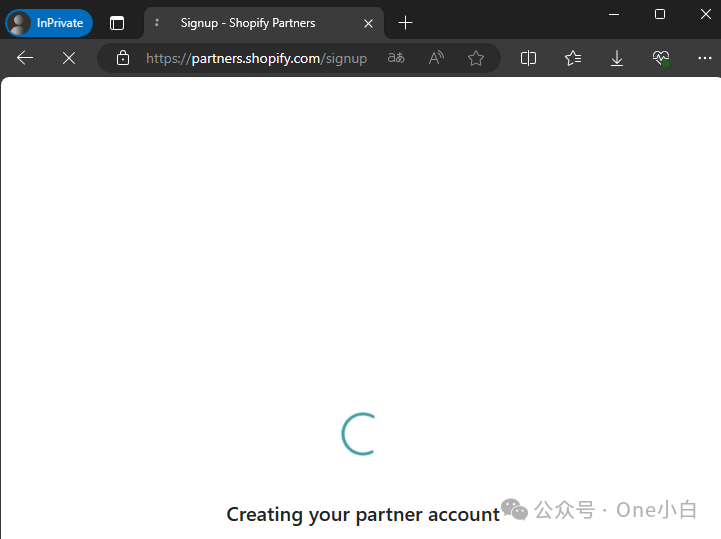The height and width of the screenshot is (539, 721).
Task: Open the Downloads panel
Action: pyautogui.click(x=617, y=58)
